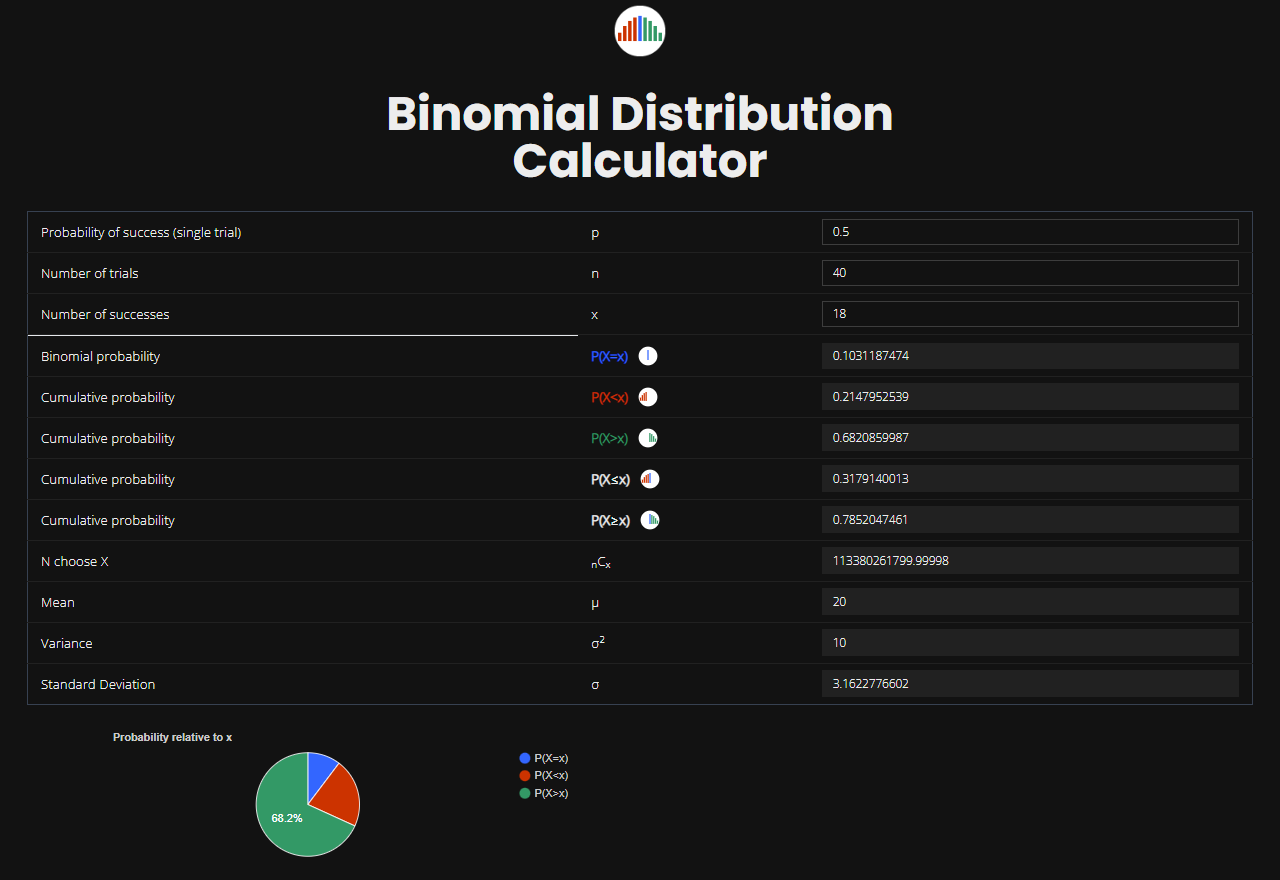Toggle green P(X>x) legend entry
The width and height of the screenshot is (1280, 880).
click(x=544, y=793)
